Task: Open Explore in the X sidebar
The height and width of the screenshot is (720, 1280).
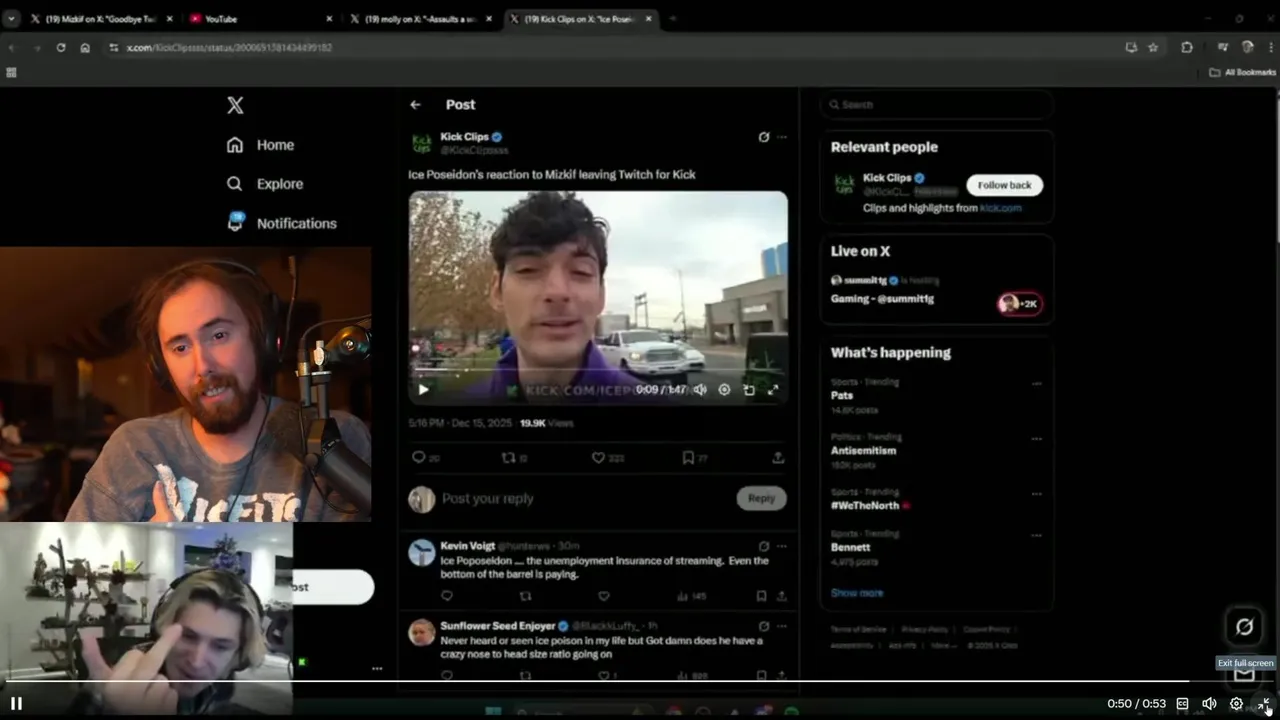Action: coord(264,184)
